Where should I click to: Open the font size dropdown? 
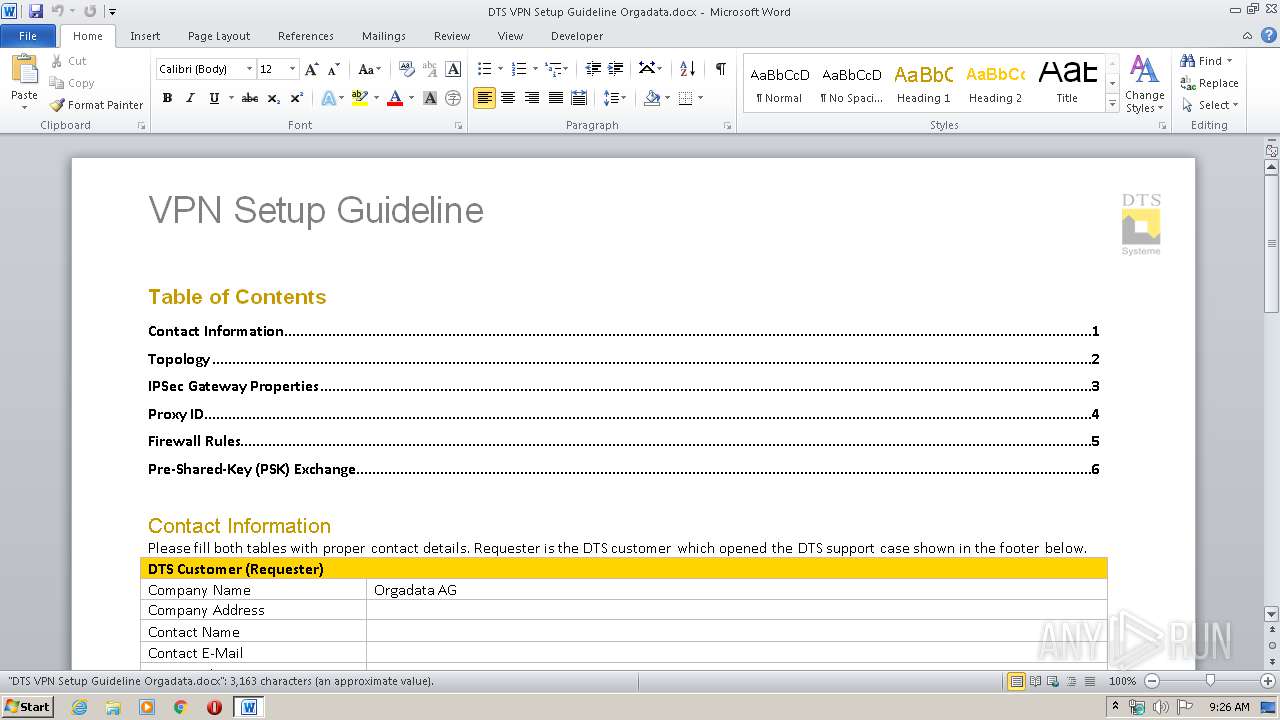coord(292,69)
